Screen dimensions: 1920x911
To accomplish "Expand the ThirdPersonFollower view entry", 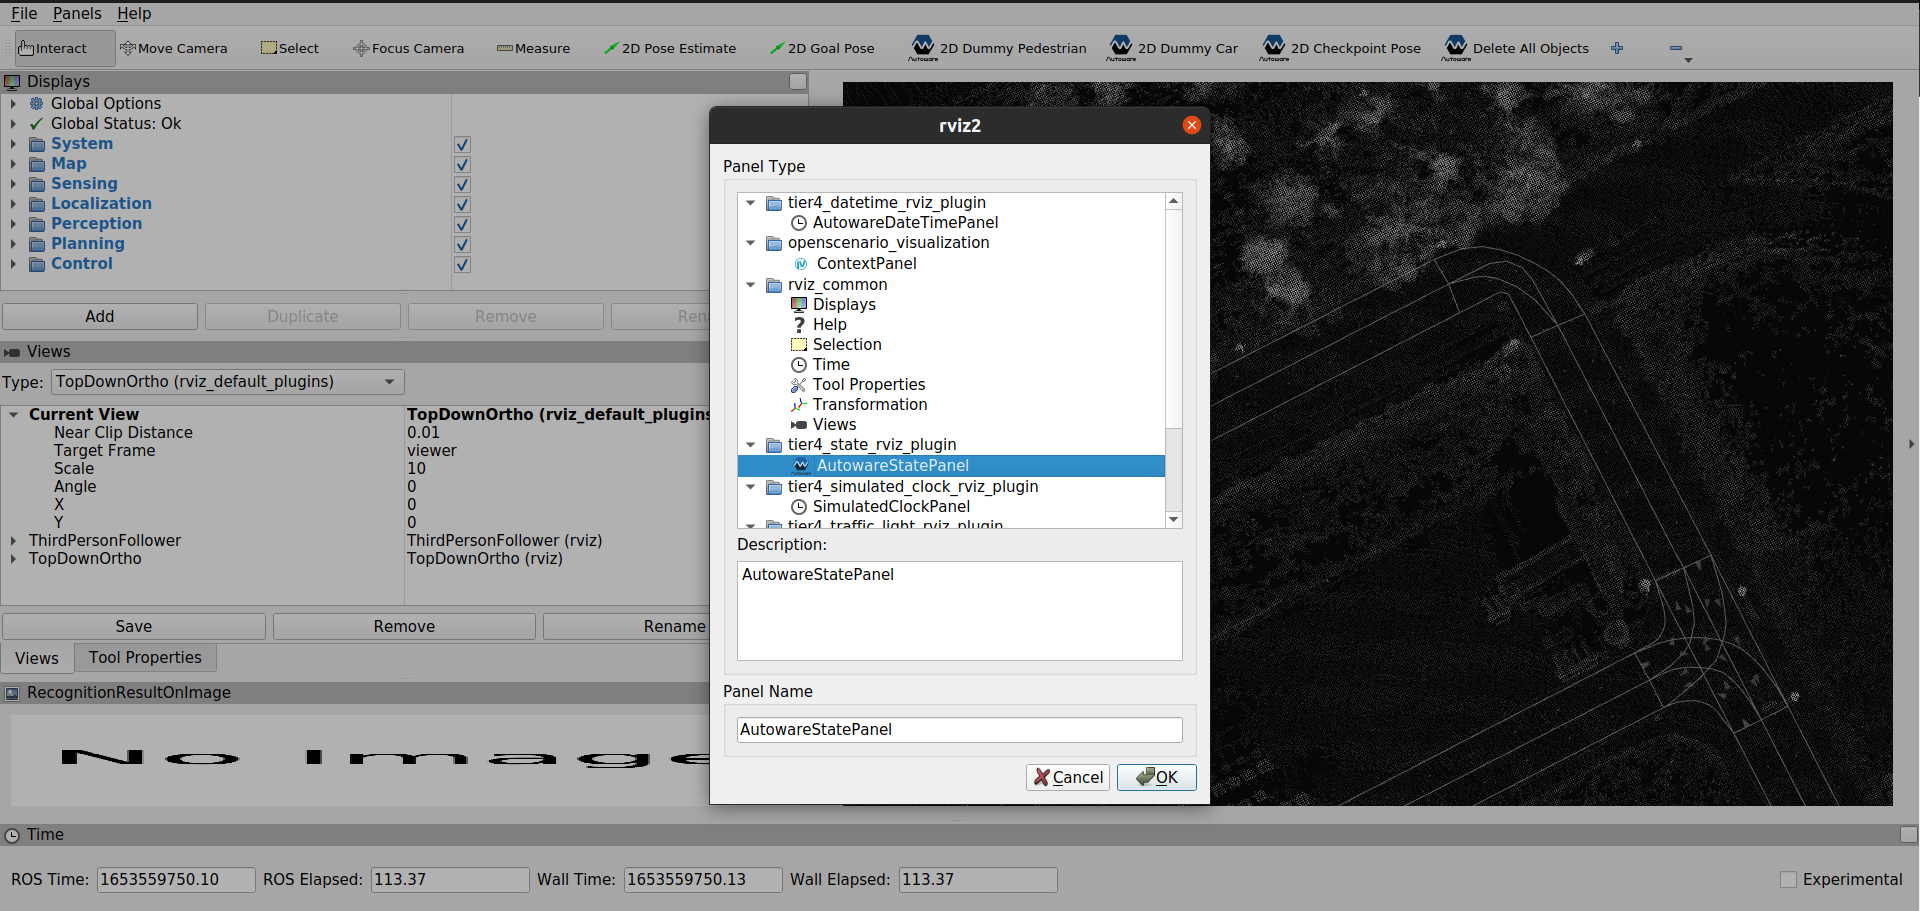I will pyautogui.click(x=13, y=541).
